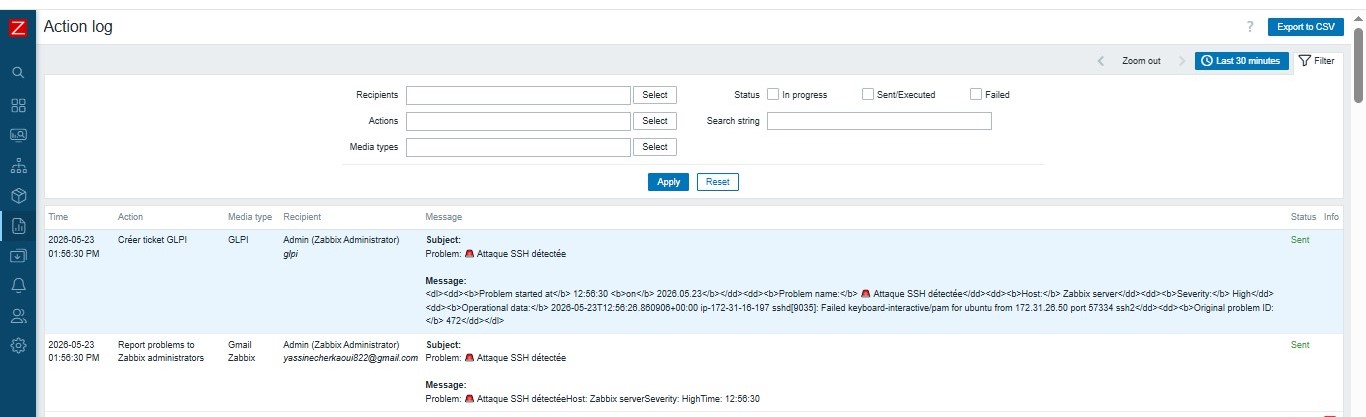Open the Data collection sidebar icon
Screen dimensions: 1366x417
(18, 256)
